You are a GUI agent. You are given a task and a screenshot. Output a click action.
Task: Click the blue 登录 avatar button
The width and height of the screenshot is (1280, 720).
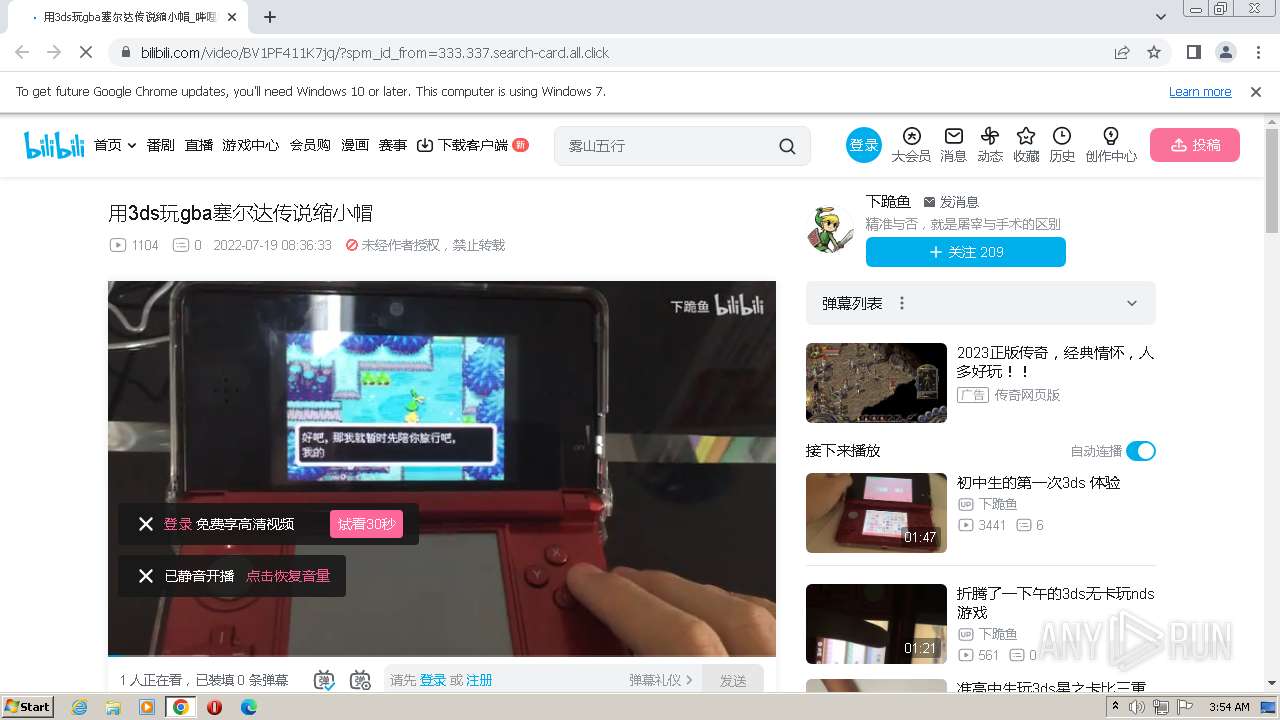point(863,145)
